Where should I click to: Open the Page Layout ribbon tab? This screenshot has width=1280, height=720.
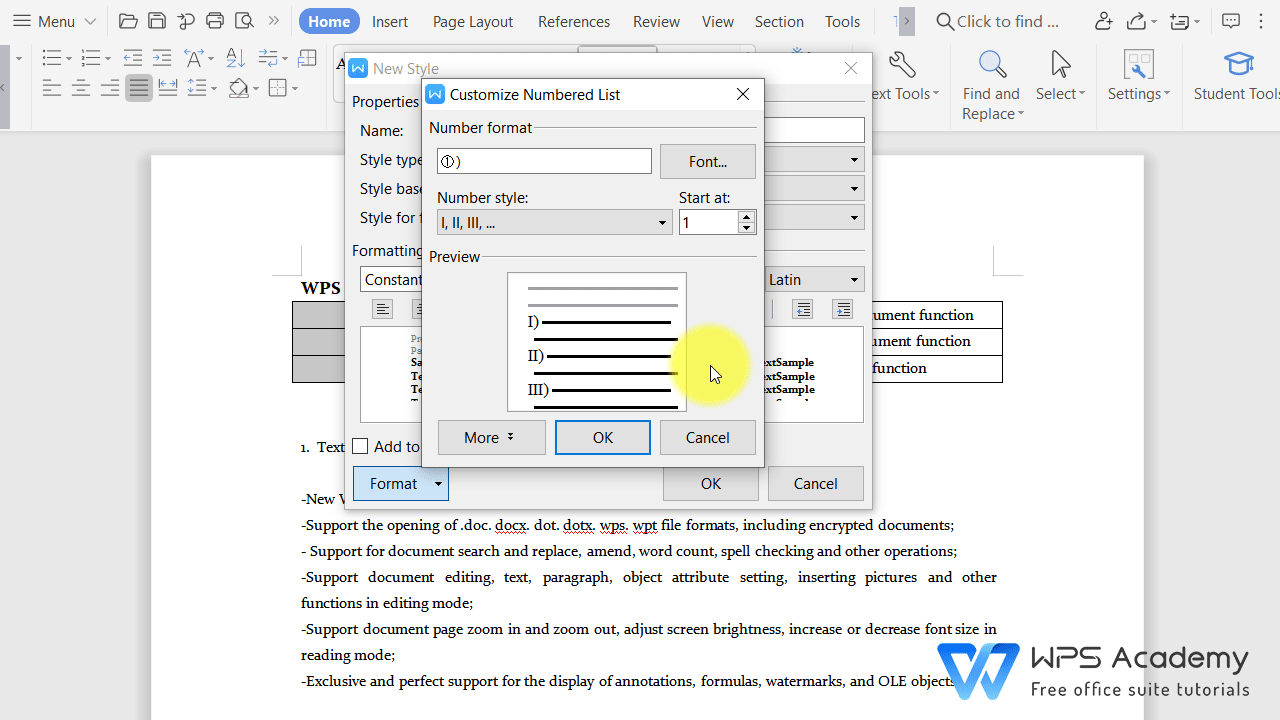click(473, 21)
